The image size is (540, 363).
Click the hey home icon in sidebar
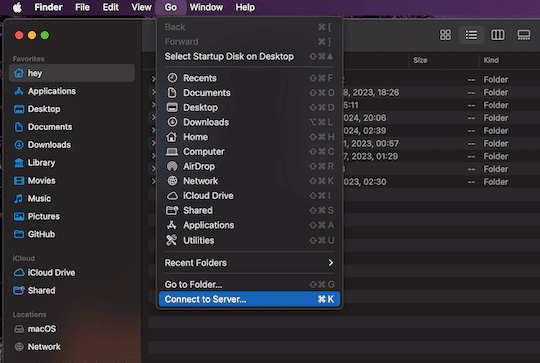pos(19,73)
